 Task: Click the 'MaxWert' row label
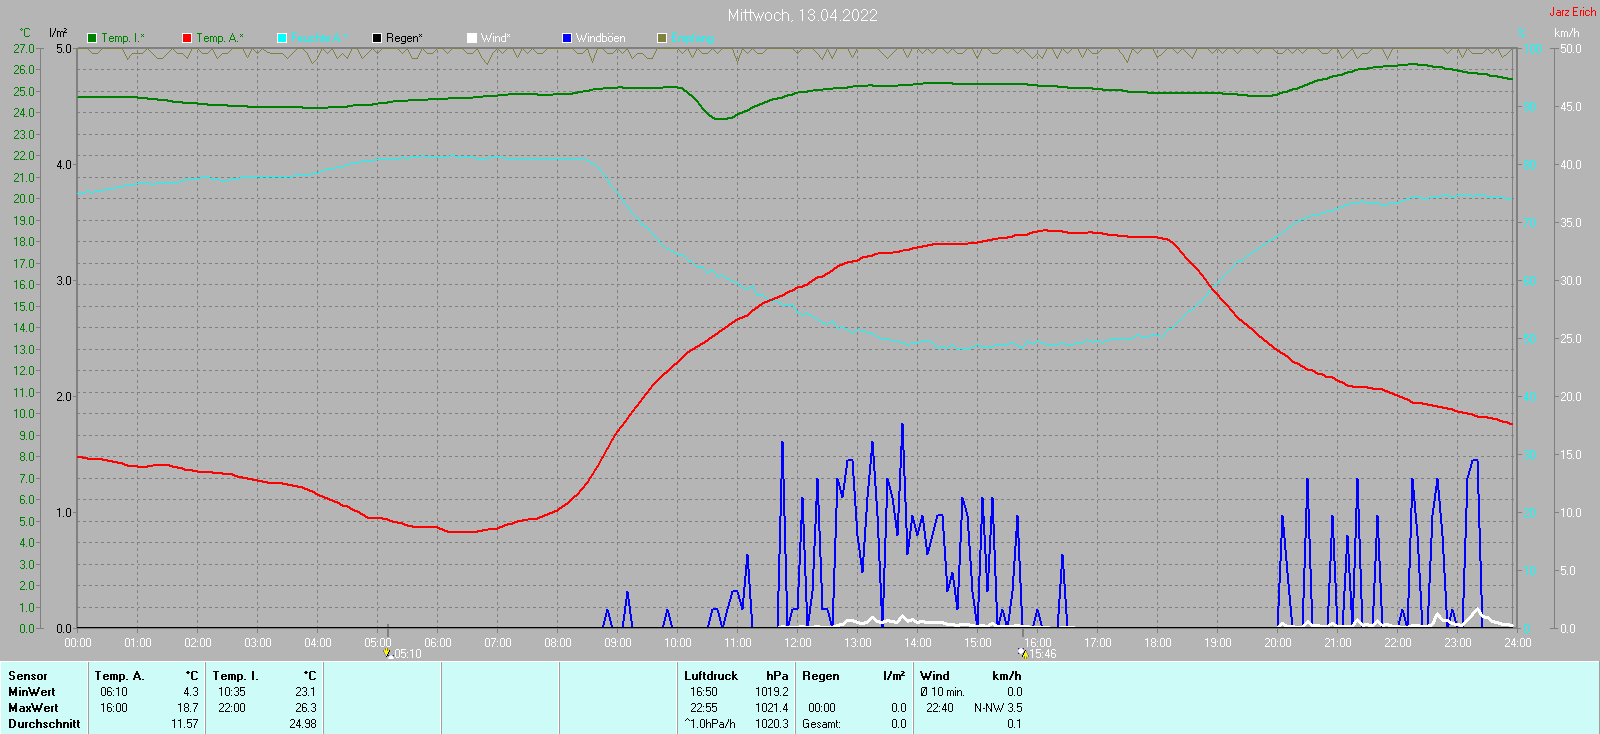coord(33,708)
